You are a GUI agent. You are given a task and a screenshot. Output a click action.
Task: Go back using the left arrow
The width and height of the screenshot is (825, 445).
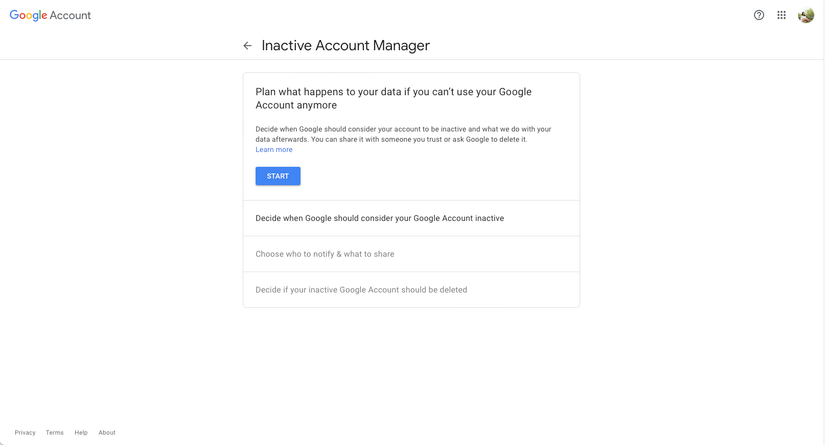pos(247,46)
